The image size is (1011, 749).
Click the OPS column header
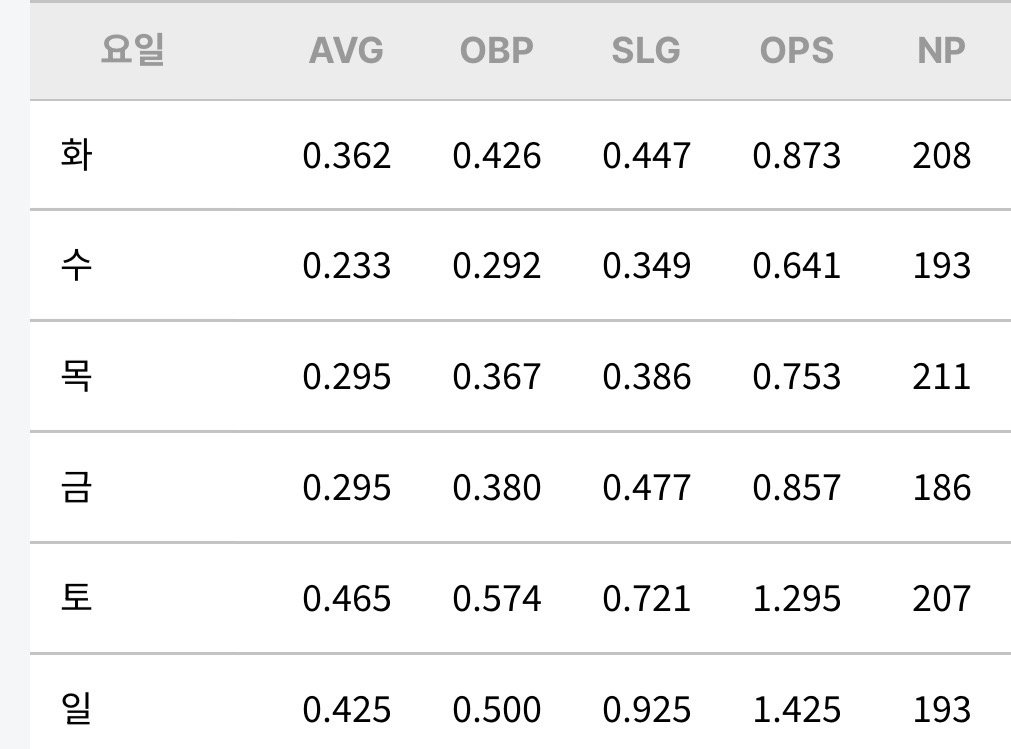796,50
